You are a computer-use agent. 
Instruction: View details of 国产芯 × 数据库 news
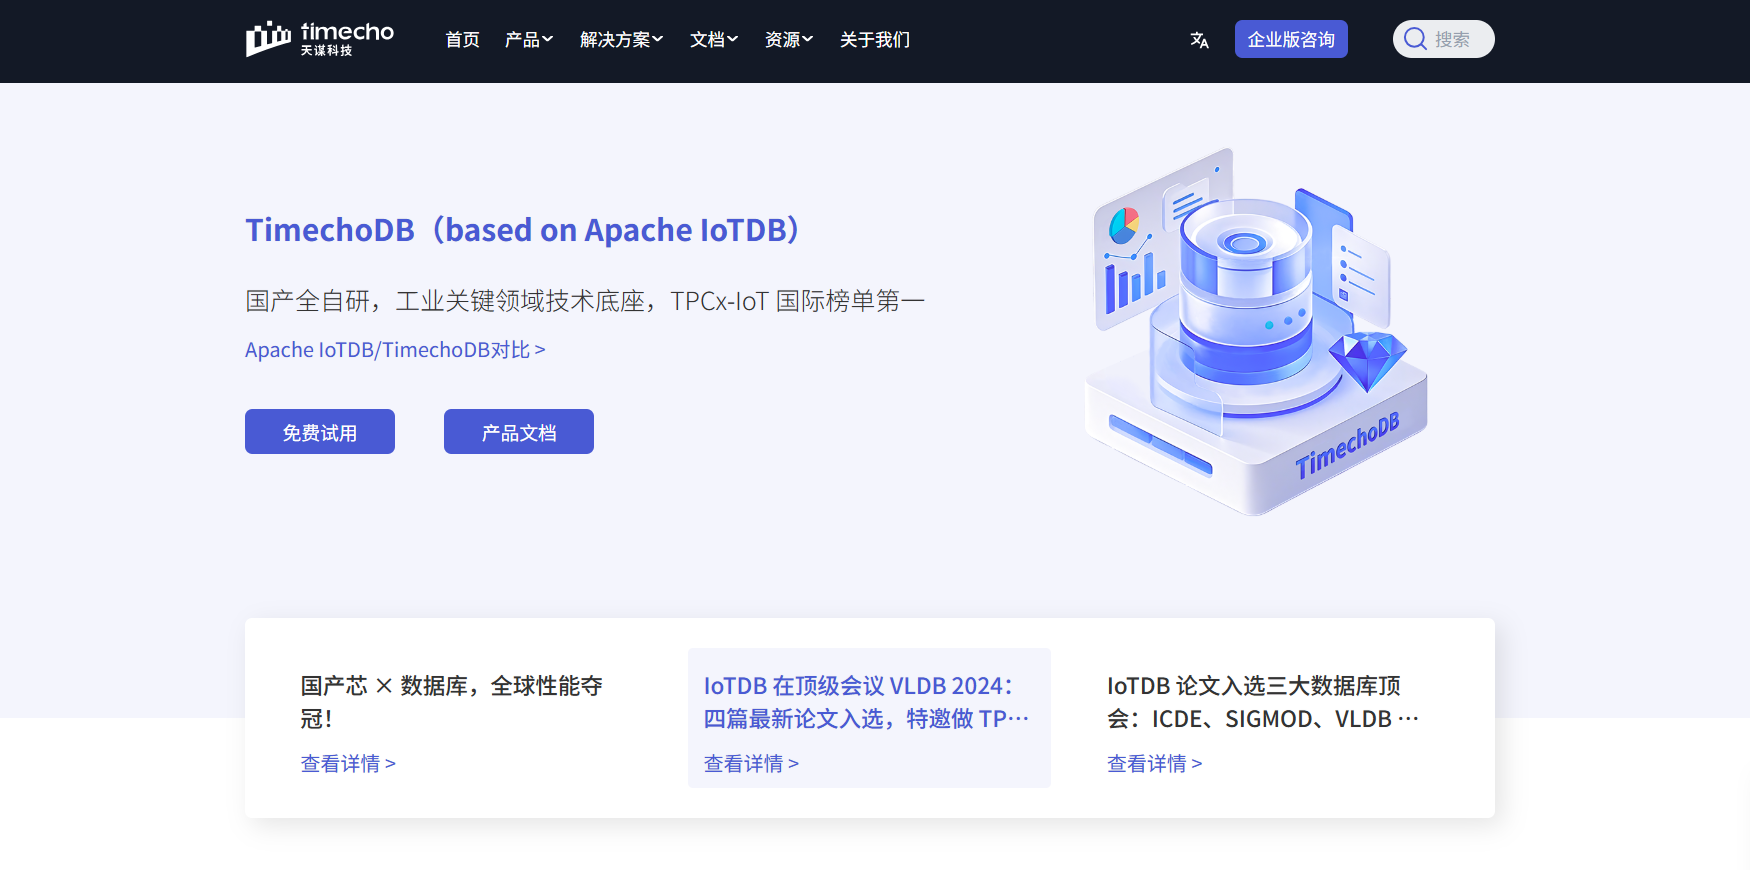click(348, 764)
